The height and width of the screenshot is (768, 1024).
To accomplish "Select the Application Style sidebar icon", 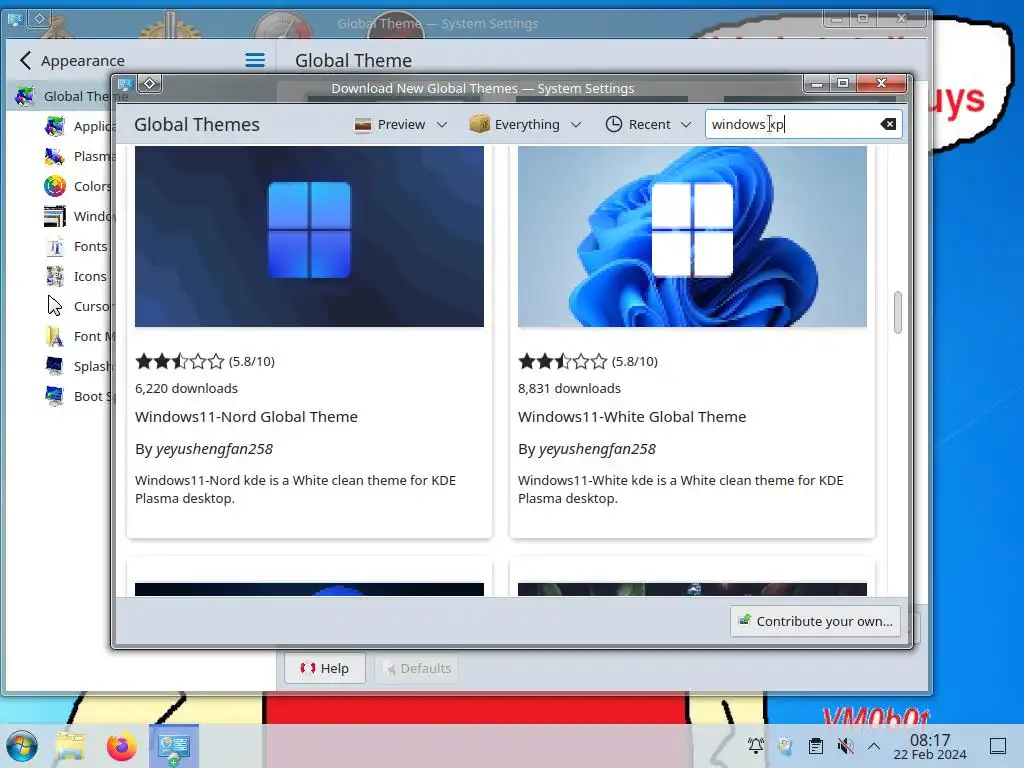I will tap(55, 126).
